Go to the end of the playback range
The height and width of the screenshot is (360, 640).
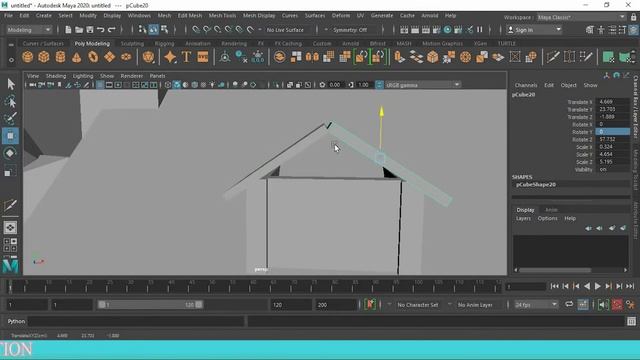point(630,287)
